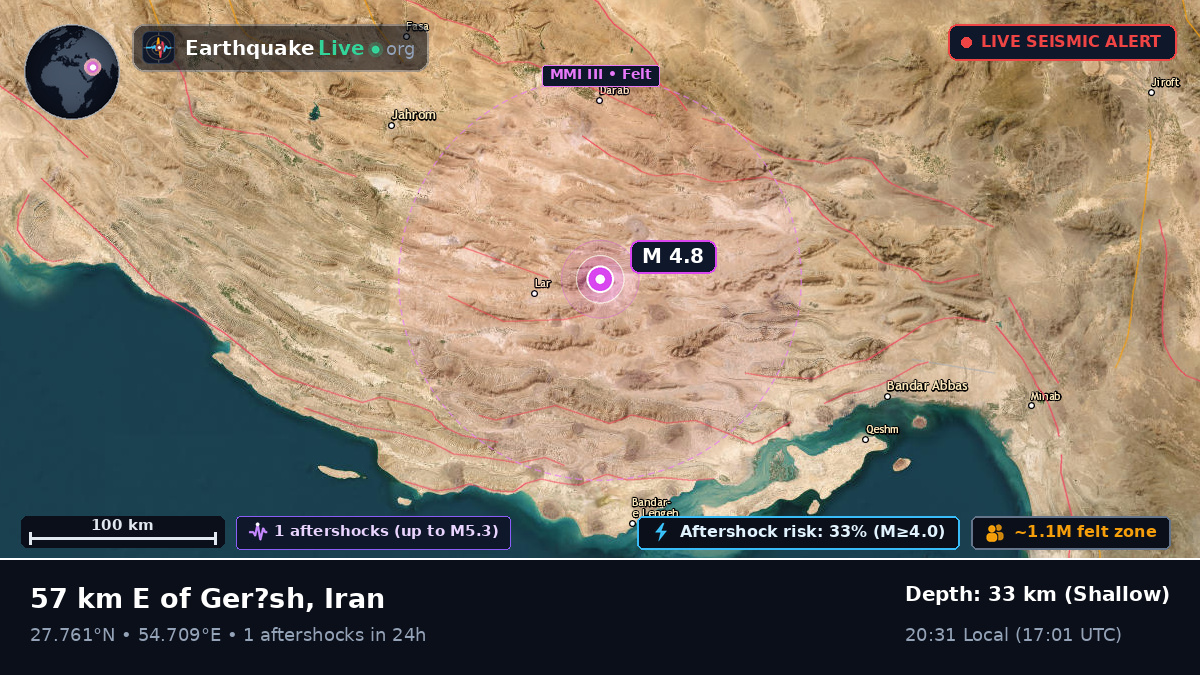The image size is (1200, 675).
Task: Select the MMI III Felt intensity label
Action: coord(601,75)
